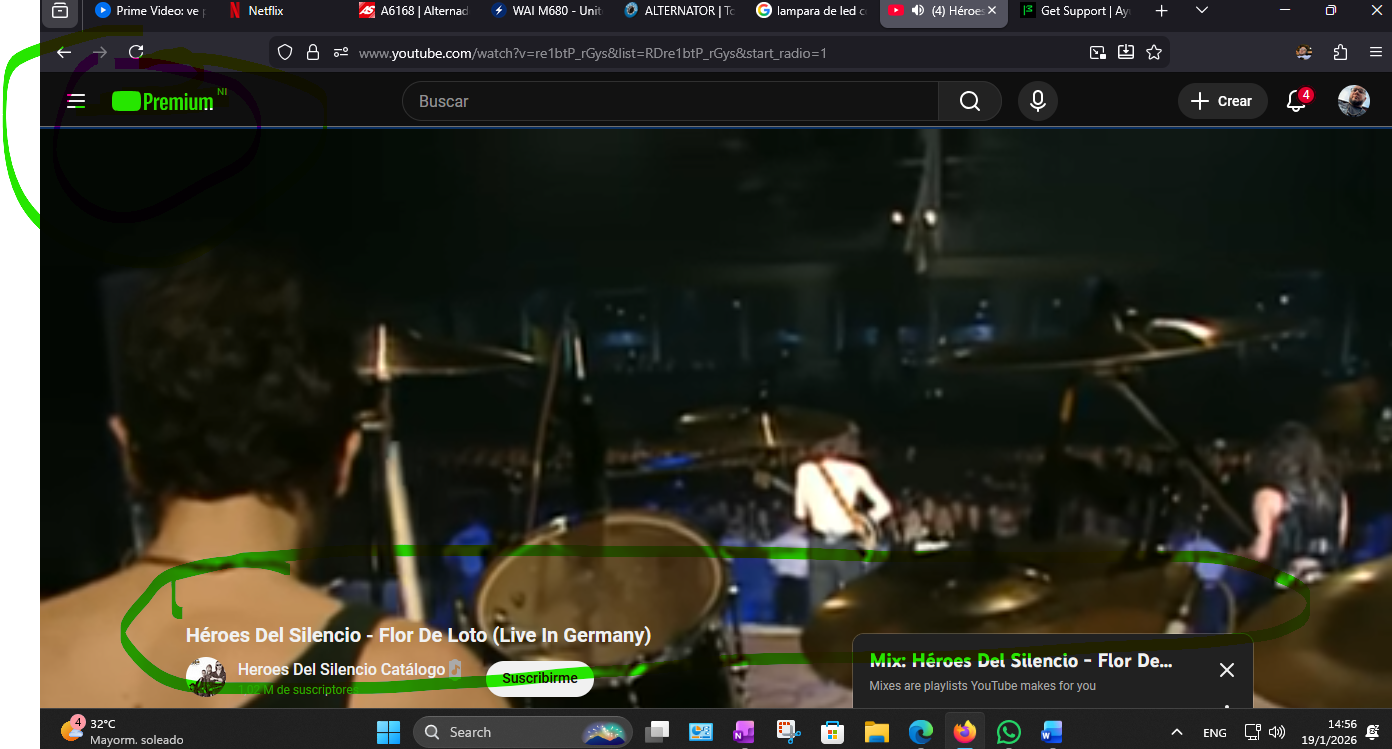
Task: Launch Snipping Tool from the taskbar
Action: coord(788,732)
